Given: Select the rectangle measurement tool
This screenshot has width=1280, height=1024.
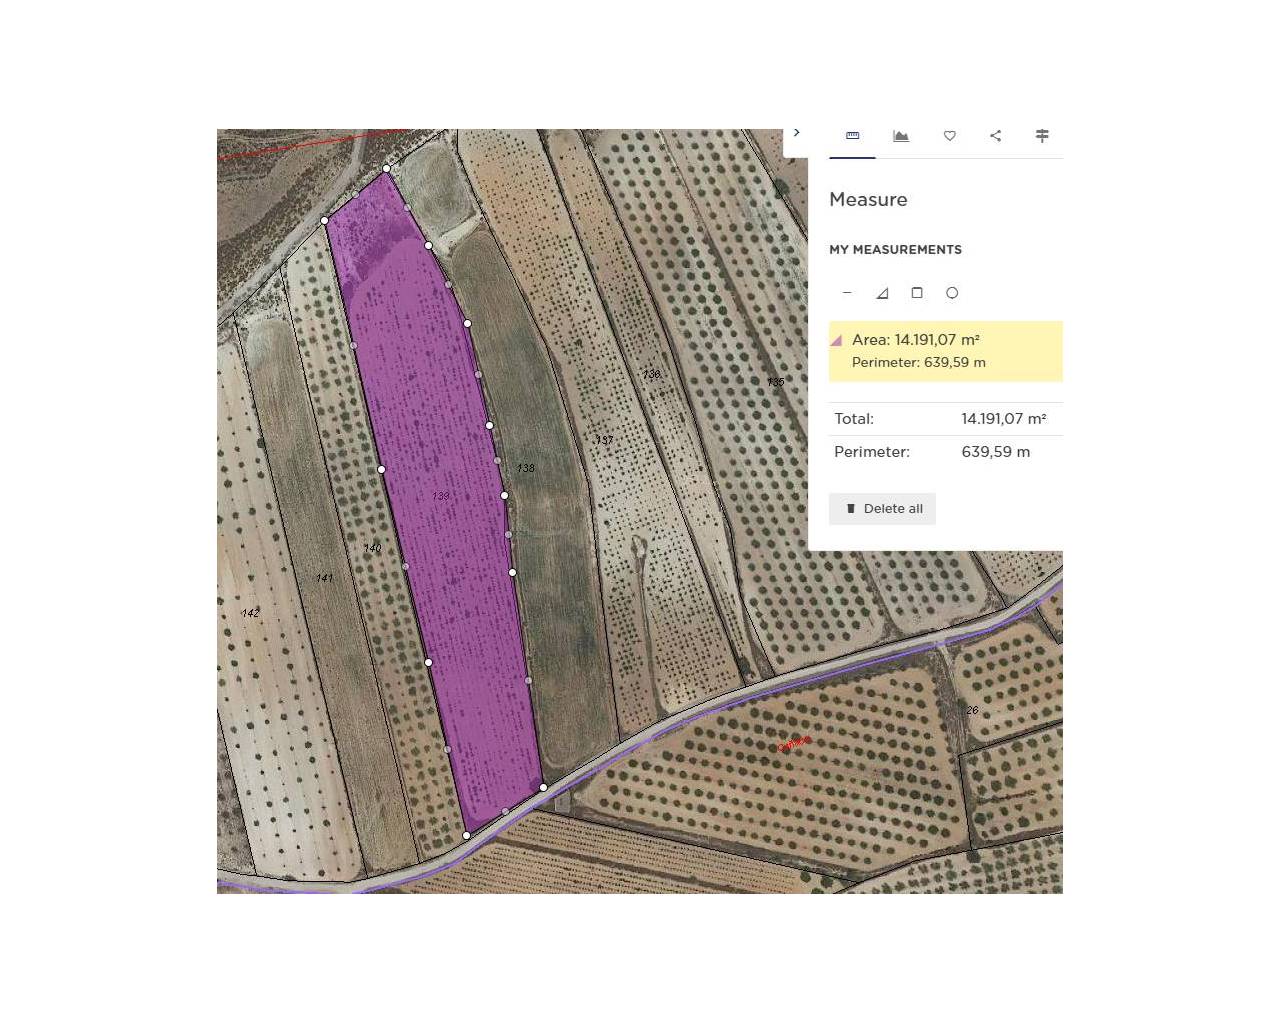Looking at the screenshot, I should coord(917,293).
